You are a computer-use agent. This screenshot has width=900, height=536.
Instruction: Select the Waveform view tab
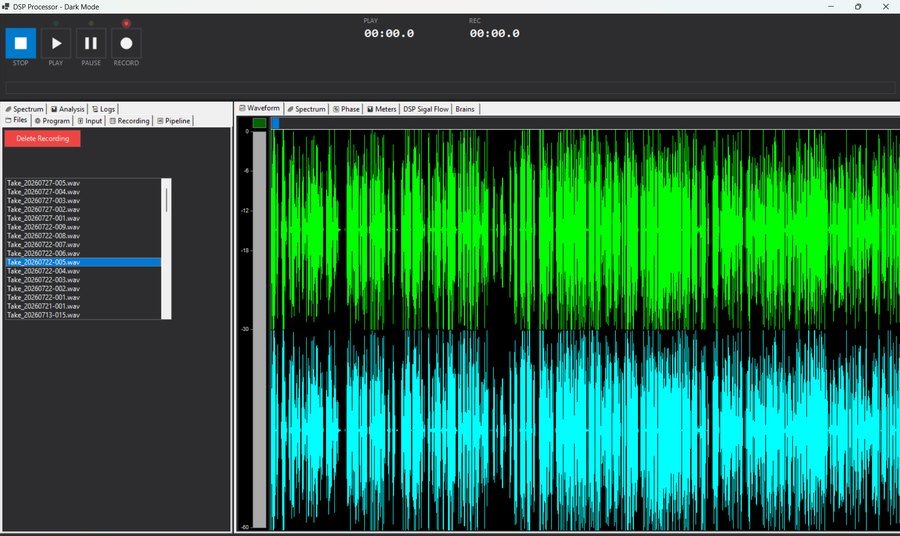click(259, 108)
